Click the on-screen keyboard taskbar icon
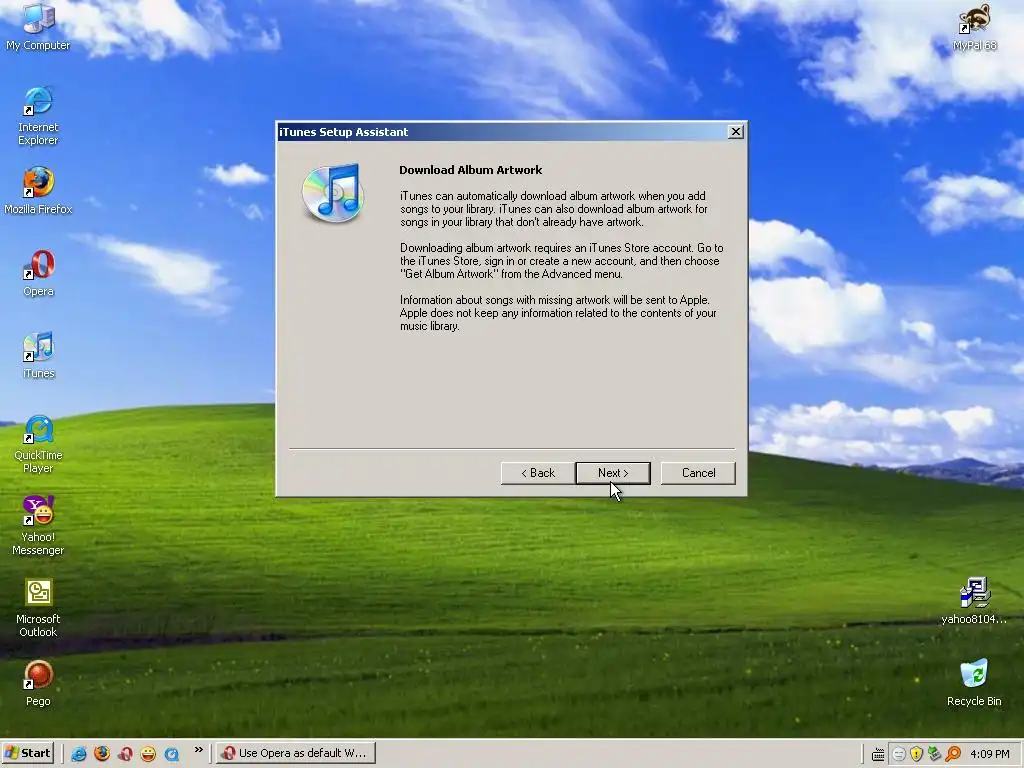Screen dimensions: 1024x768 pos(878,754)
